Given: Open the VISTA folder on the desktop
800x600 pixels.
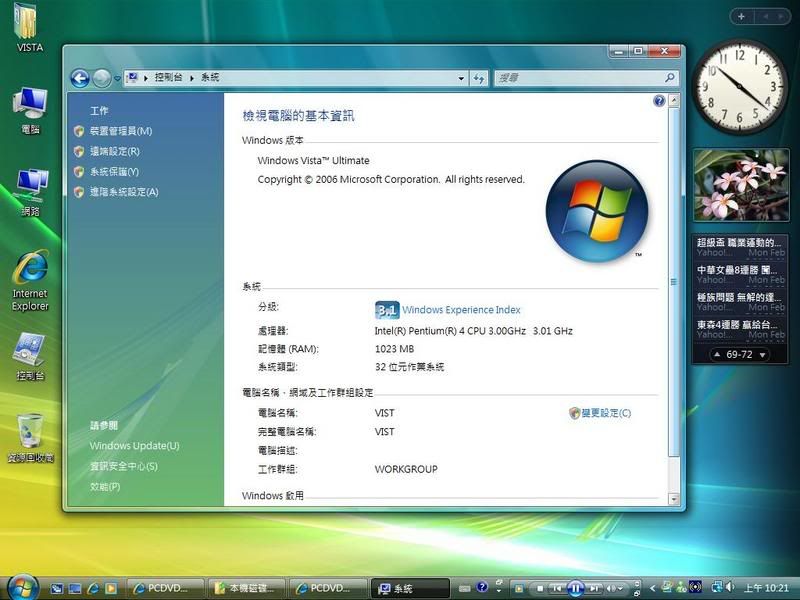Looking at the screenshot, I should pos(27,28).
